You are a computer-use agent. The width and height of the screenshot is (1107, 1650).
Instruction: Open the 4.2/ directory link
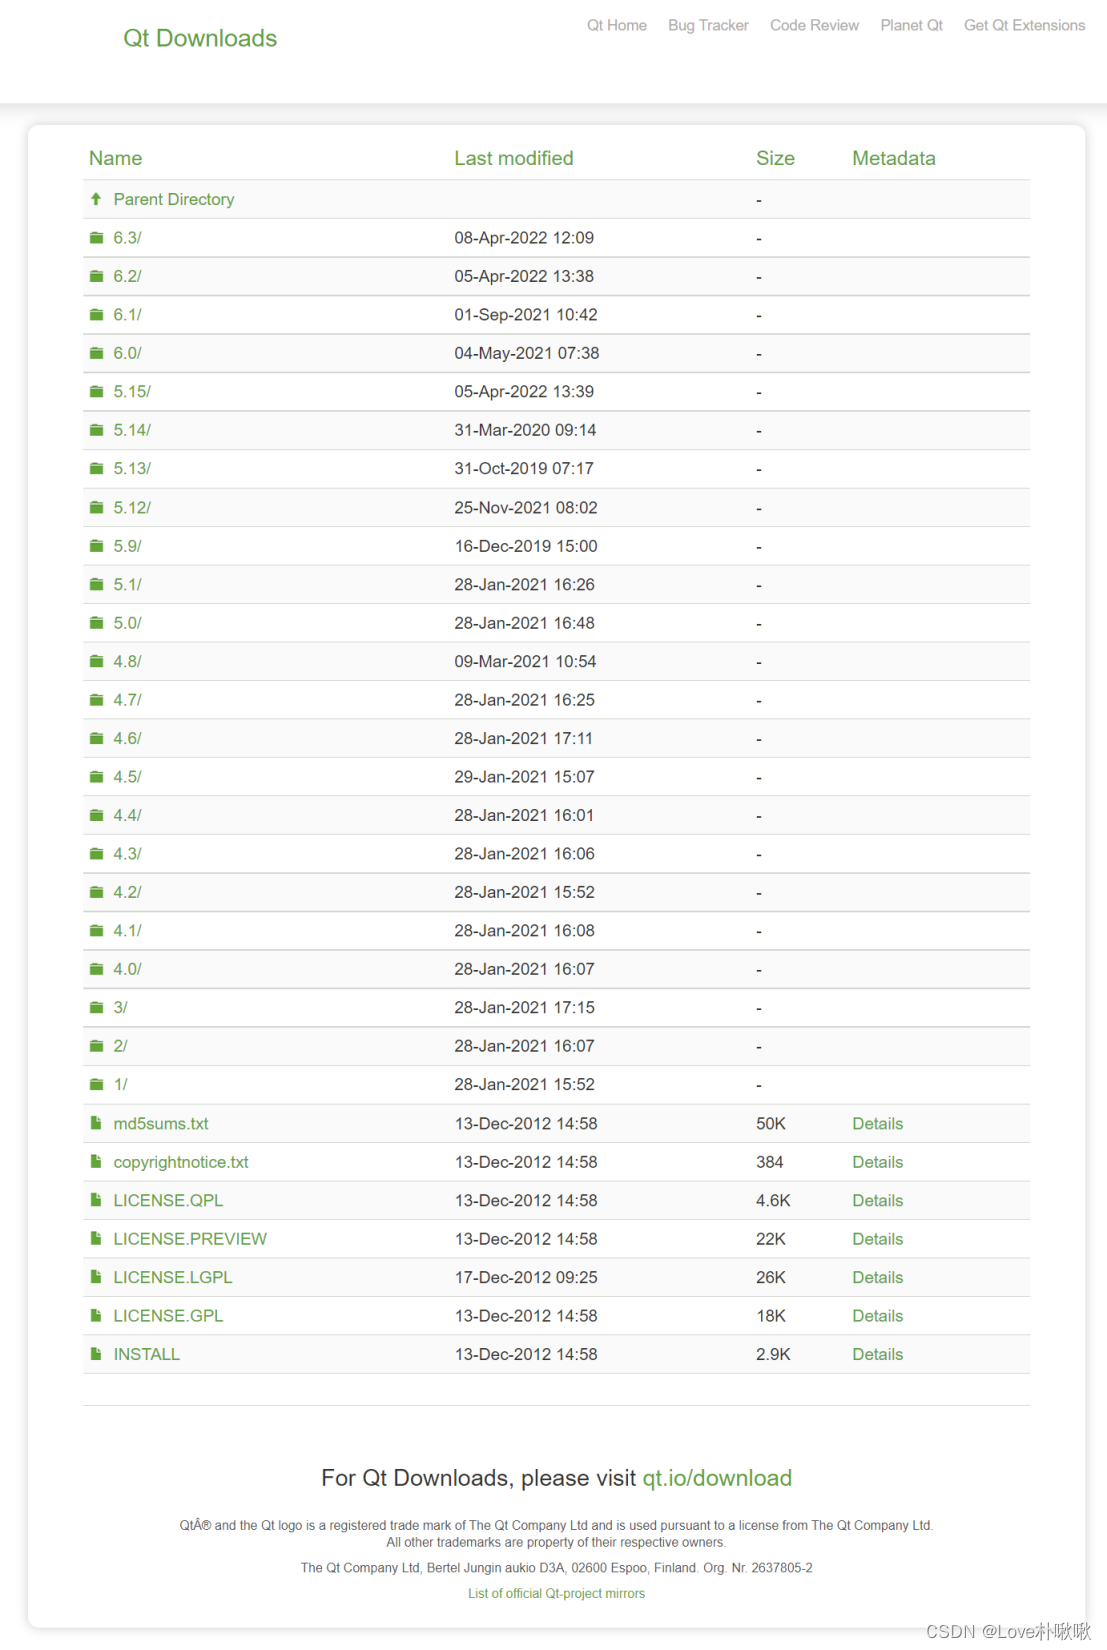[x=127, y=892]
